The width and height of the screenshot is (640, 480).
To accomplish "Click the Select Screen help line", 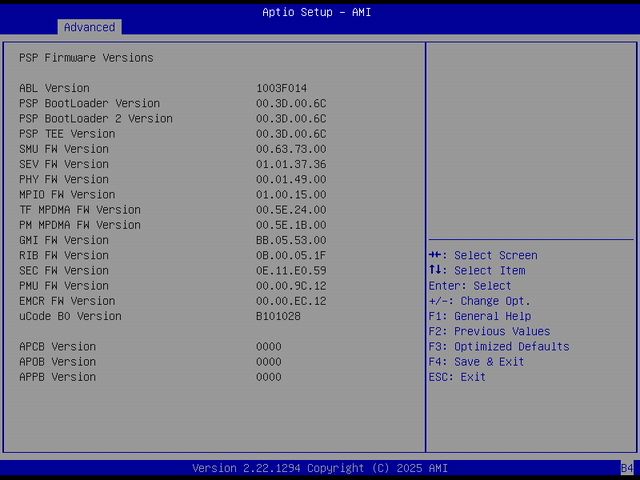I will pyautogui.click(x=483, y=256).
